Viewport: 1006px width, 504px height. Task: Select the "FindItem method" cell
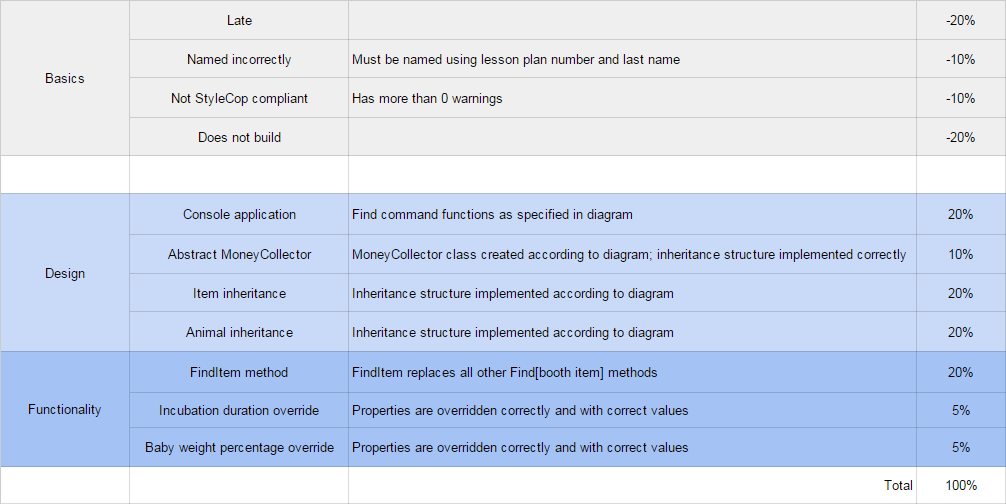click(239, 372)
